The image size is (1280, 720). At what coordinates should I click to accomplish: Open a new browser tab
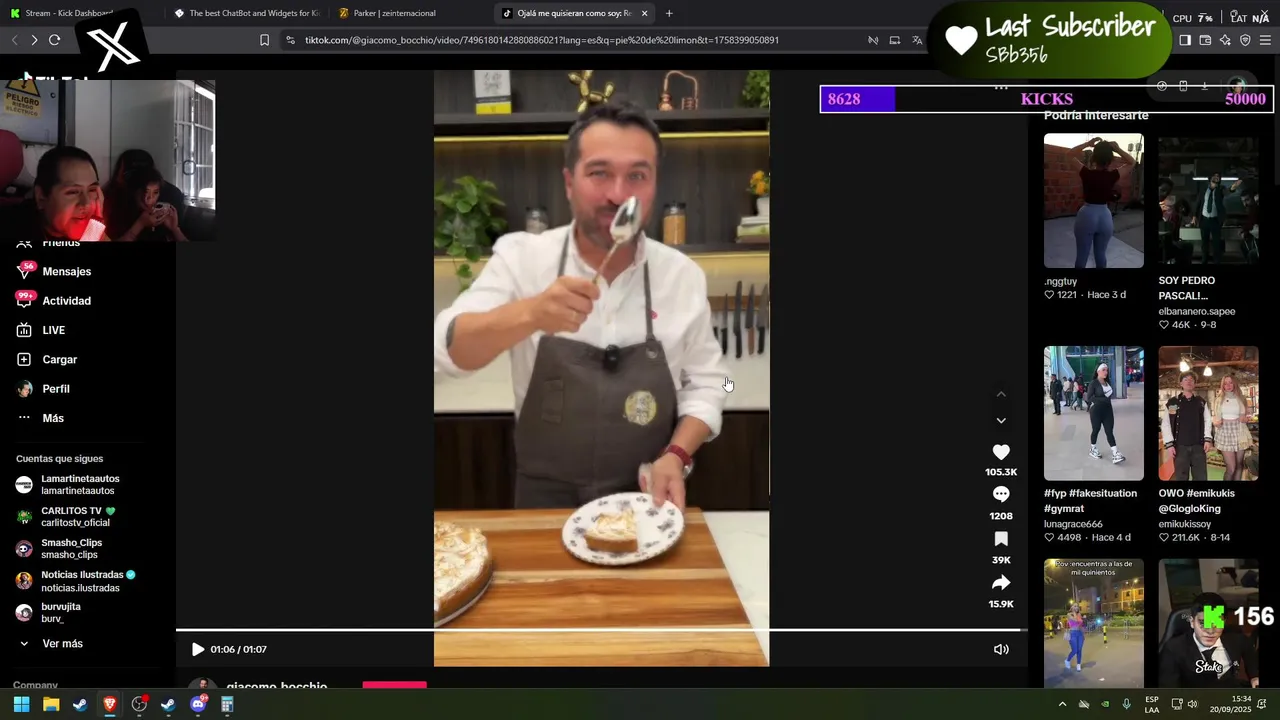click(669, 13)
